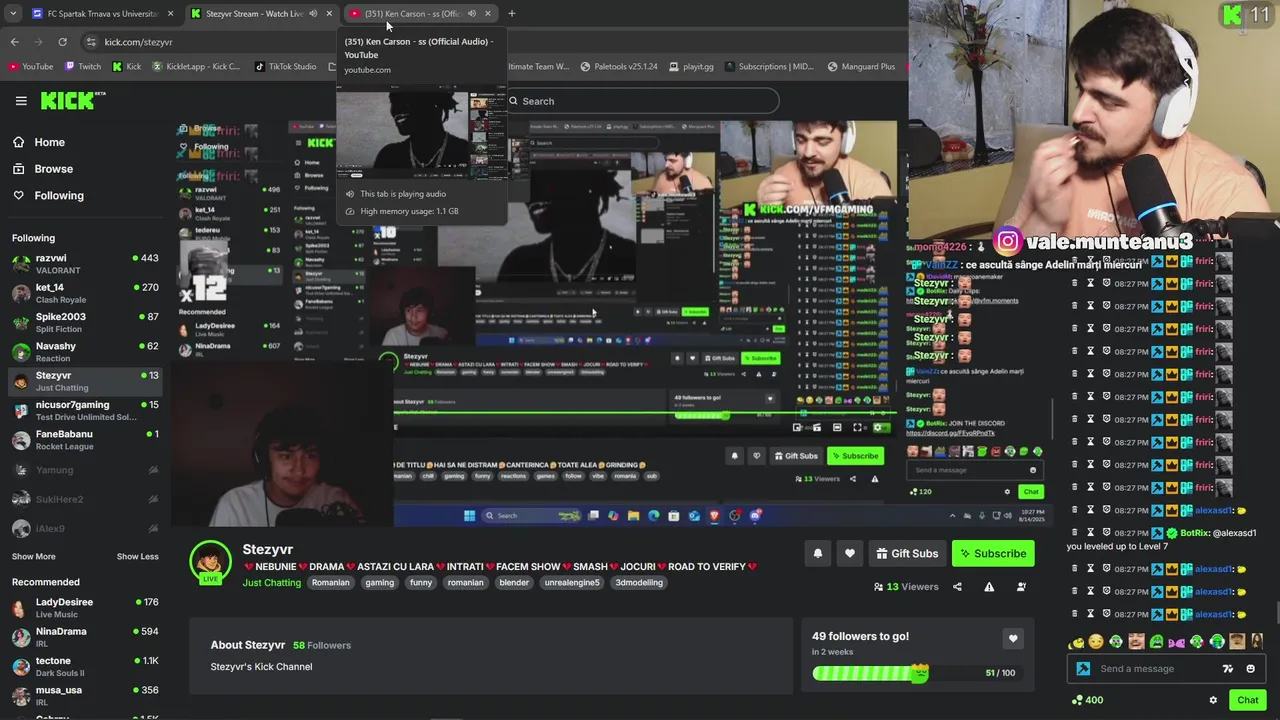Viewport: 1280px width, 720px height.
Task: Select the unrealengine5 tag
Action: pos(572,583)
